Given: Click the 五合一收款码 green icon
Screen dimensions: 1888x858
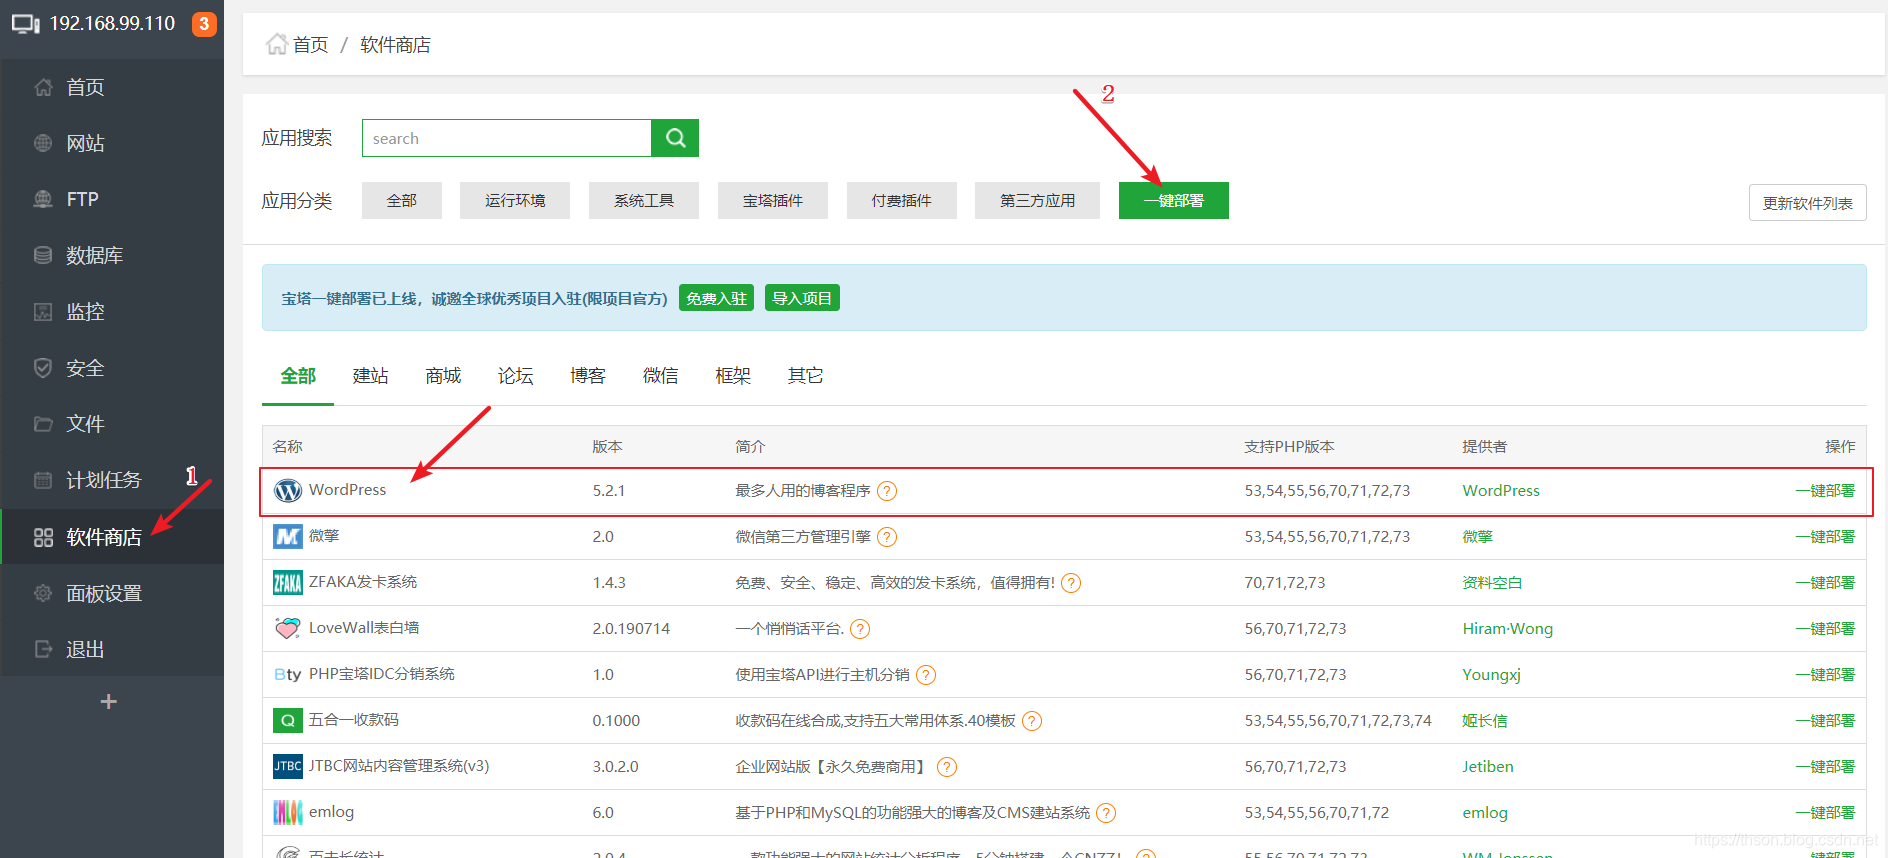Looking at the screenshot, I should [x=288, y=720].
